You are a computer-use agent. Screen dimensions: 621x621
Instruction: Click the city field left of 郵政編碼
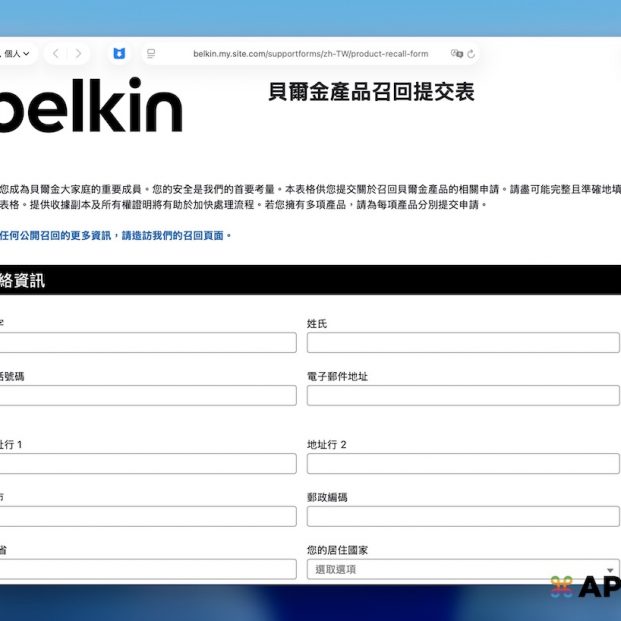point(148,516)
